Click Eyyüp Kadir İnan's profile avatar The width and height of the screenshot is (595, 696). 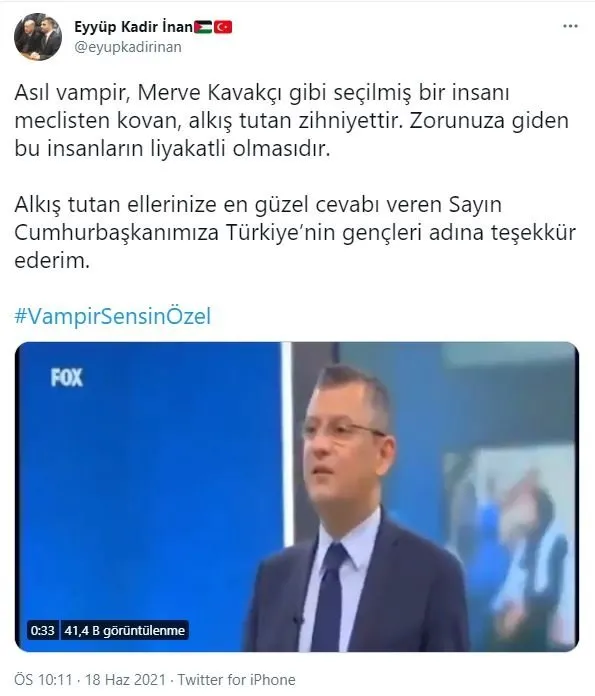pyautogui.click(x=38, y=37)
